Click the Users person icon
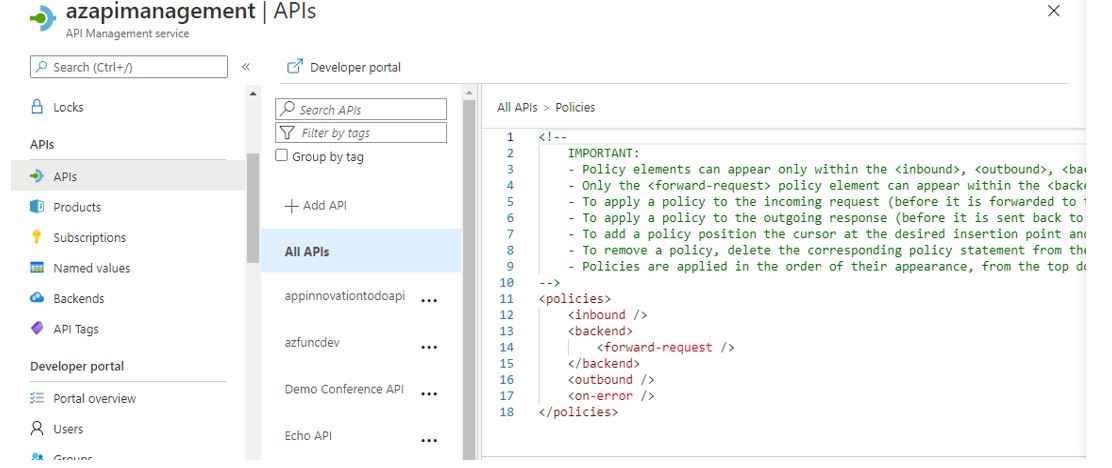This screenshot has height=468, width=1112. (x=37, y=428)
